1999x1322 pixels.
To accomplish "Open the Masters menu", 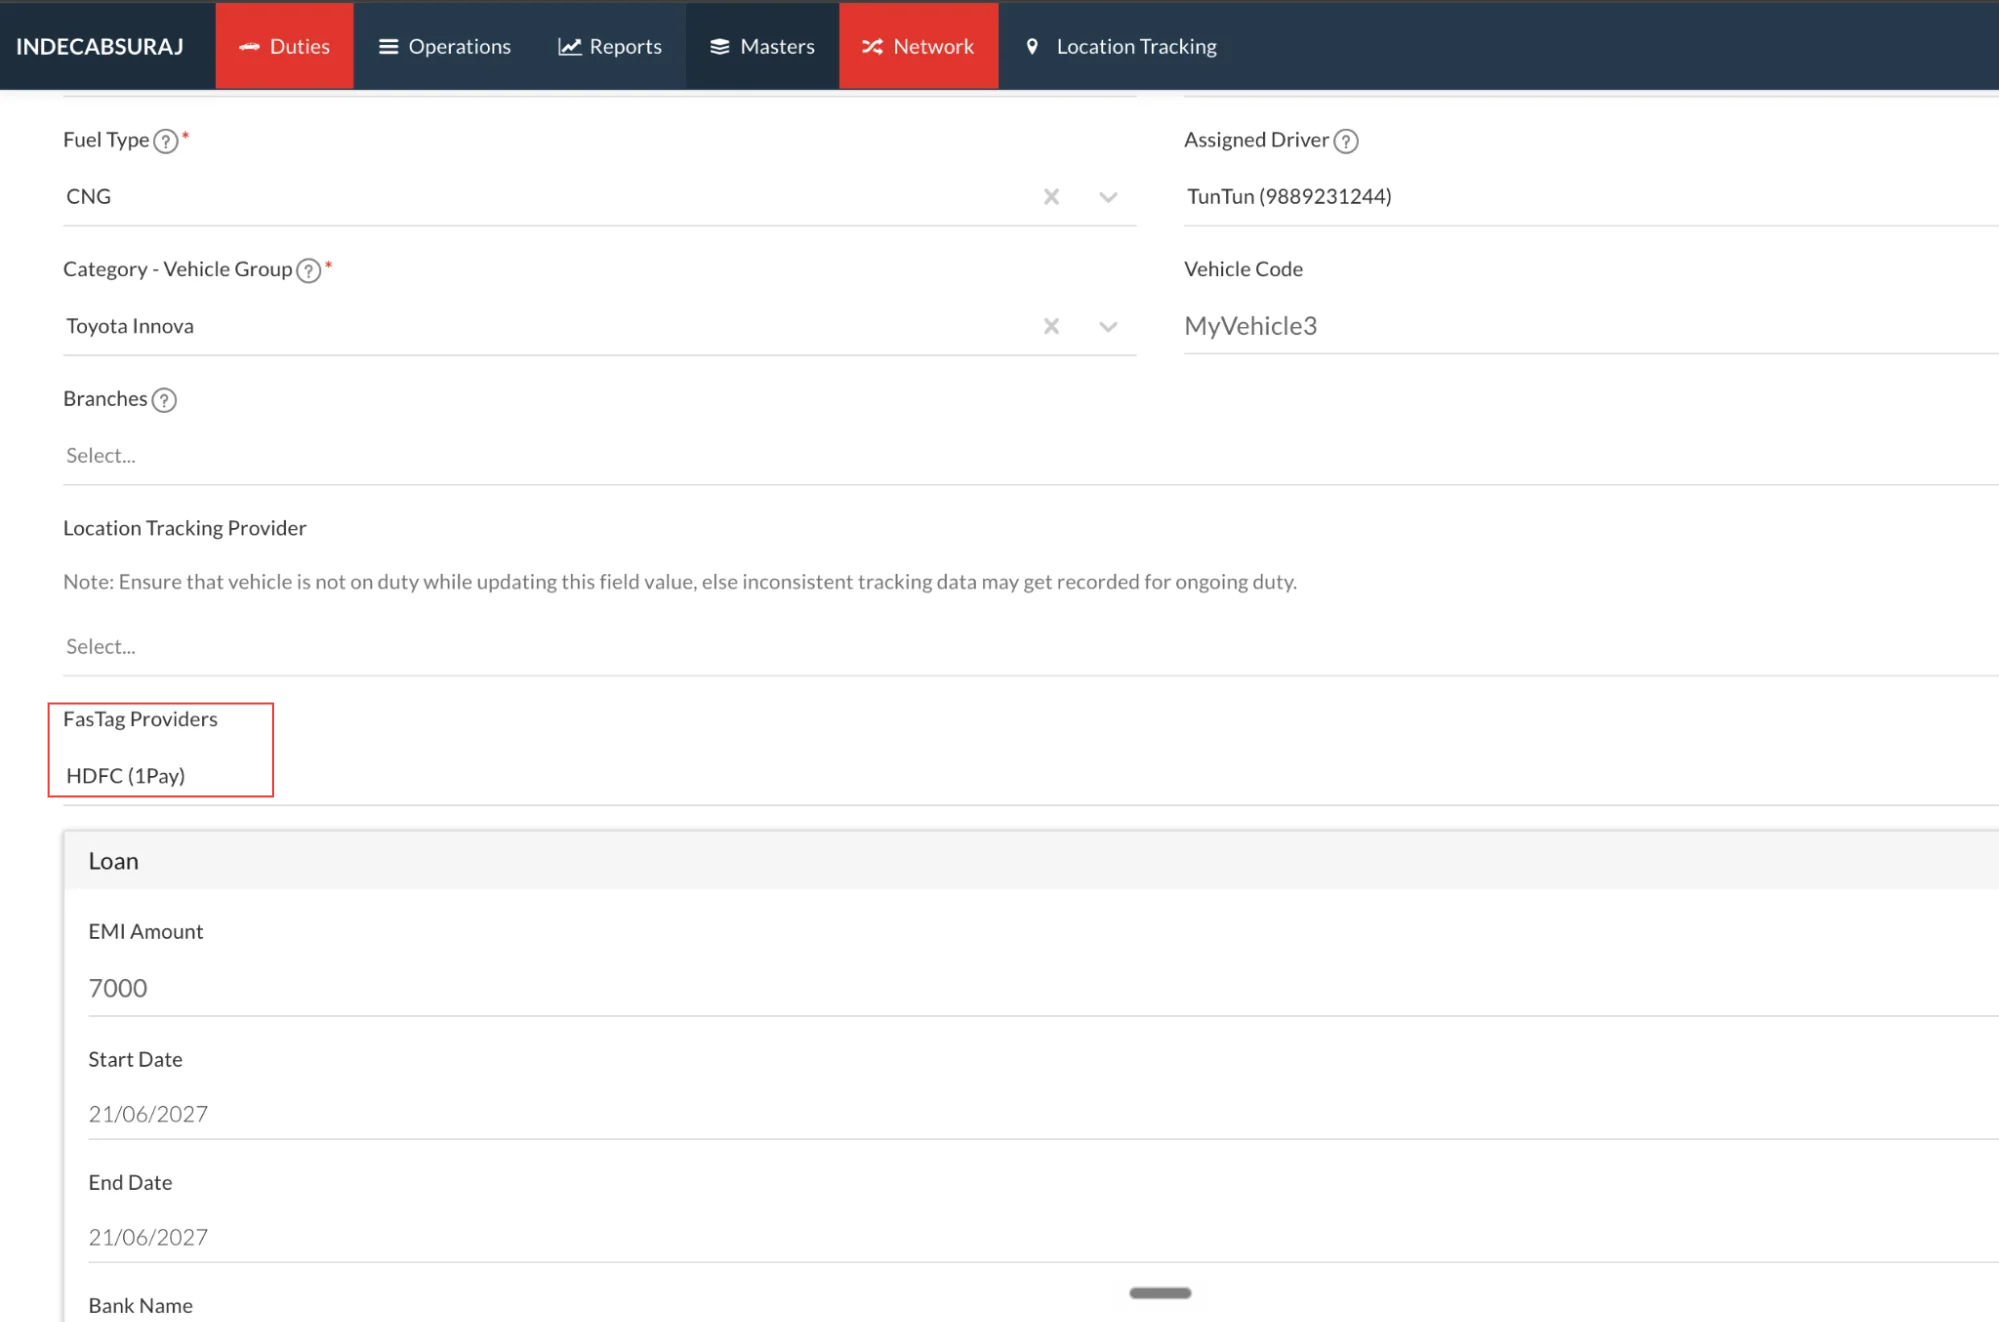I will pyautogui.click(x=762, y=46).
